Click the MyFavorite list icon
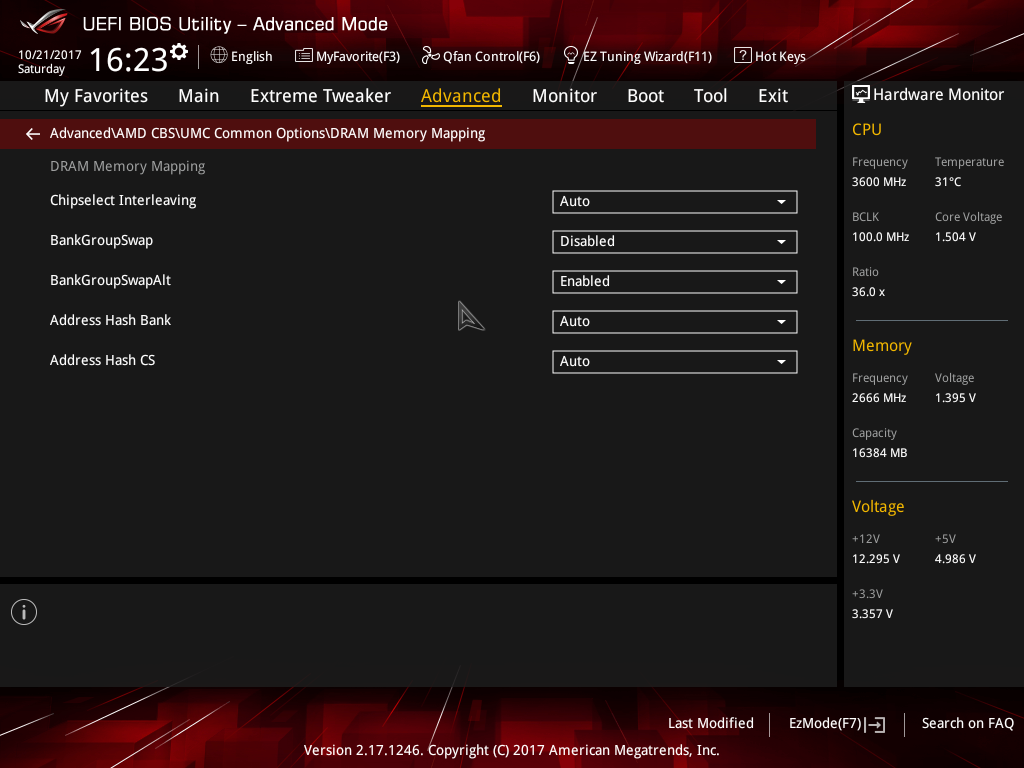Viewport: 1024px width, 768px height. click(304, 56)
